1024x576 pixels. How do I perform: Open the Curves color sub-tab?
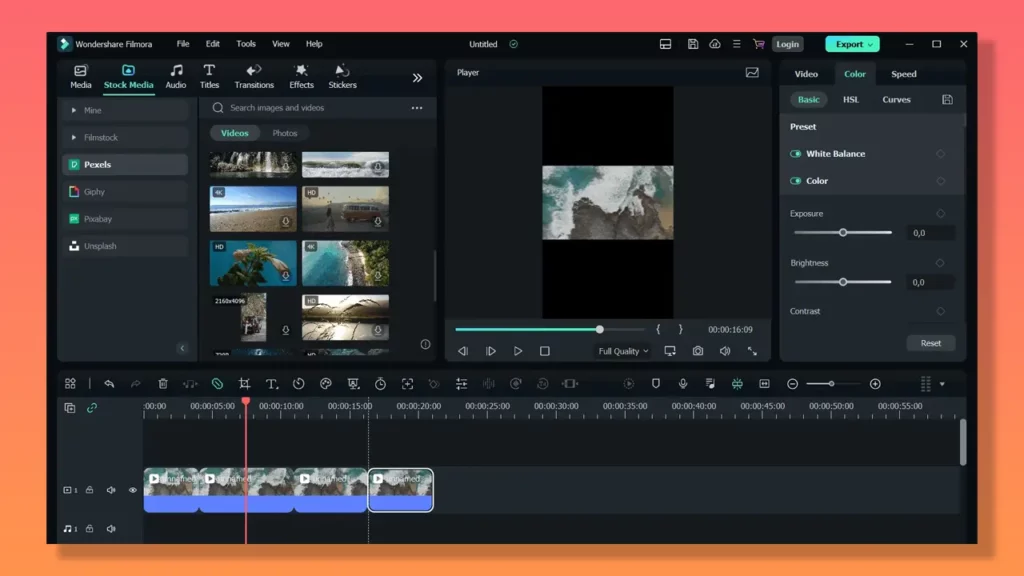[896, 100]
